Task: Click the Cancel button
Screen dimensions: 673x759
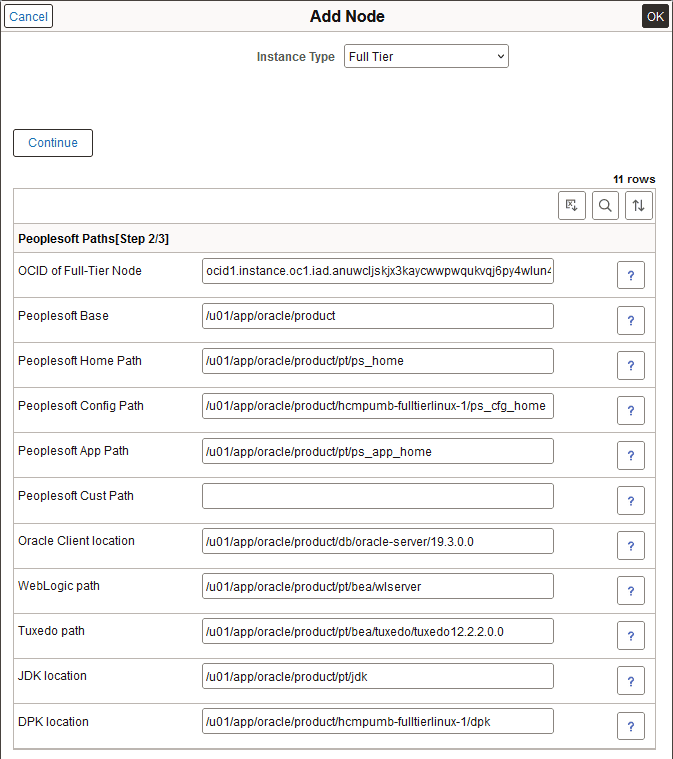Action: point(28,16)
